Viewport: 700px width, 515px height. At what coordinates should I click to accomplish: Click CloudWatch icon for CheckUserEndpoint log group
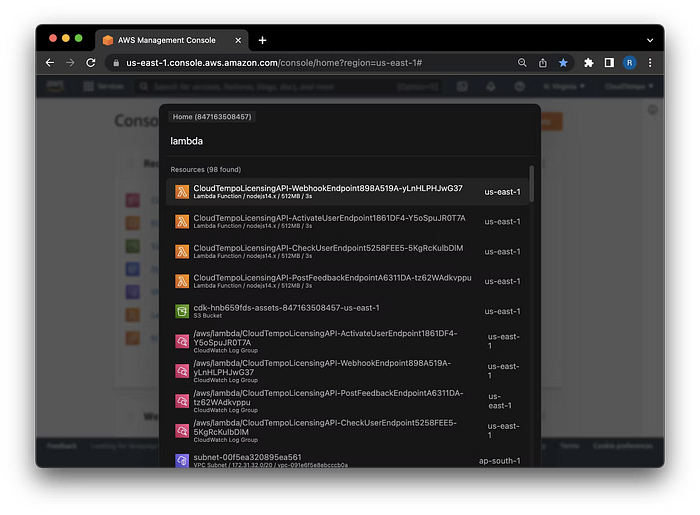coord(182,431)
